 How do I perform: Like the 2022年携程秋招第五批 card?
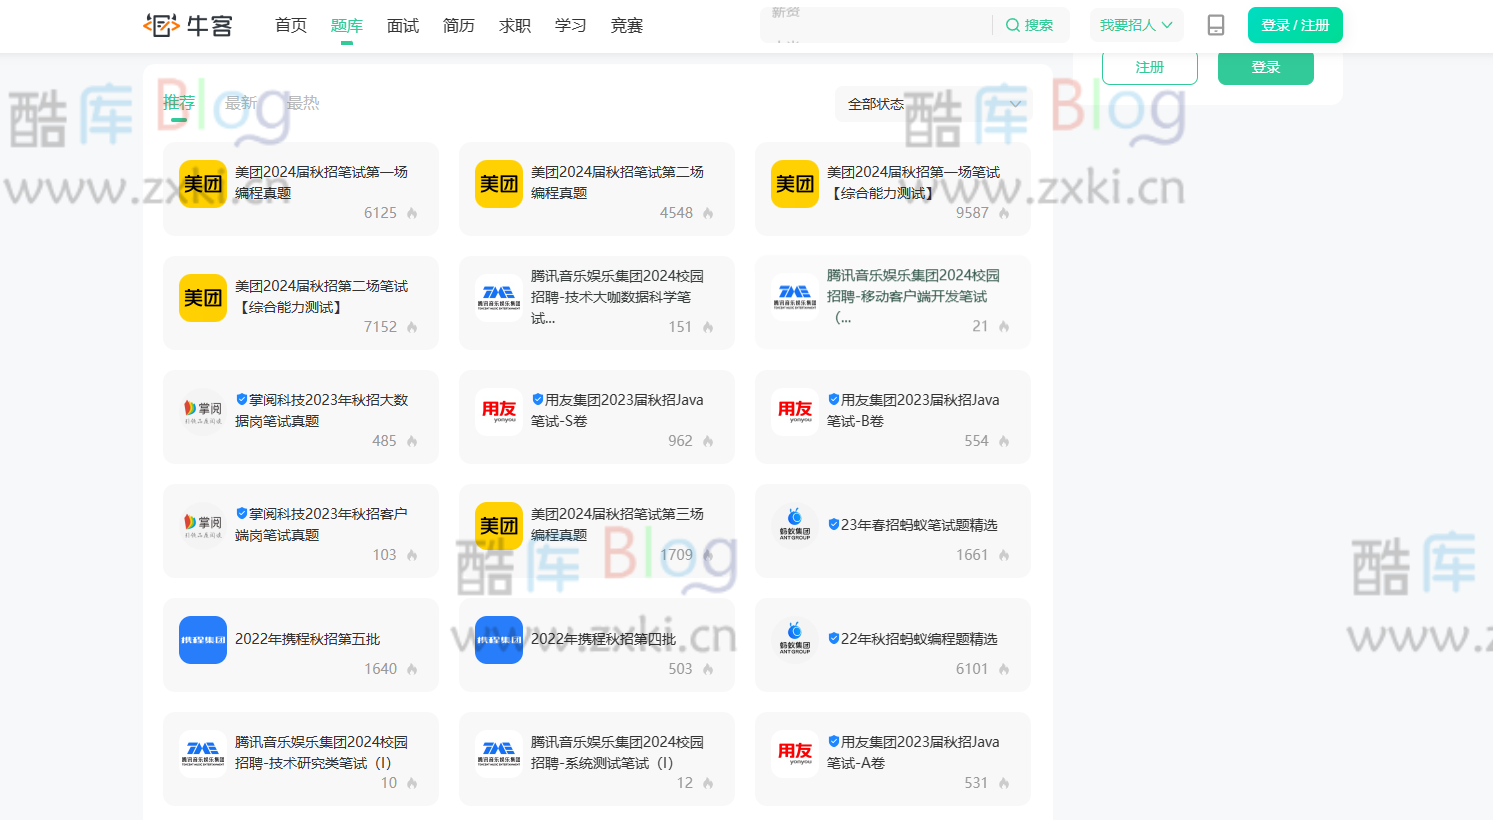414,669
